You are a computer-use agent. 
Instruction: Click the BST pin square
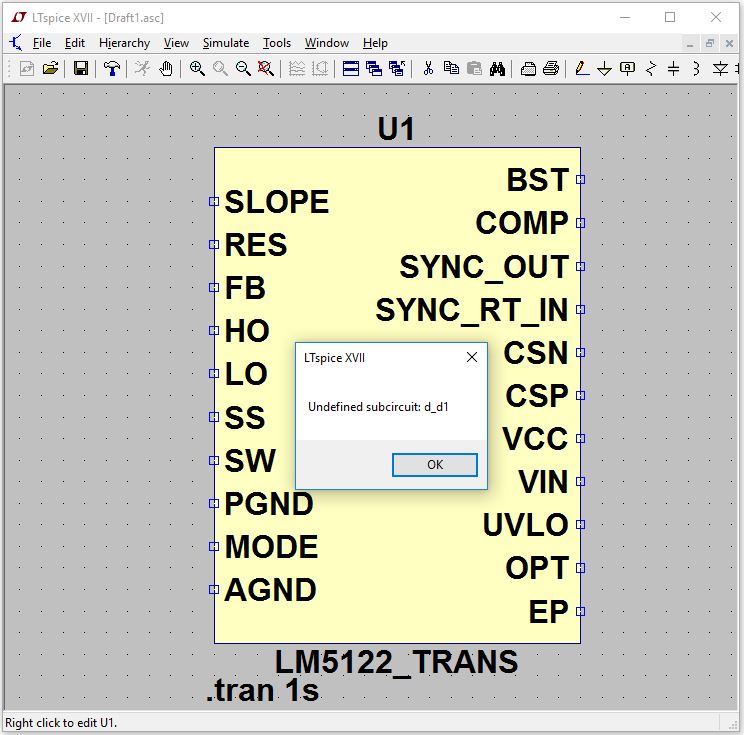click(580, 179)
